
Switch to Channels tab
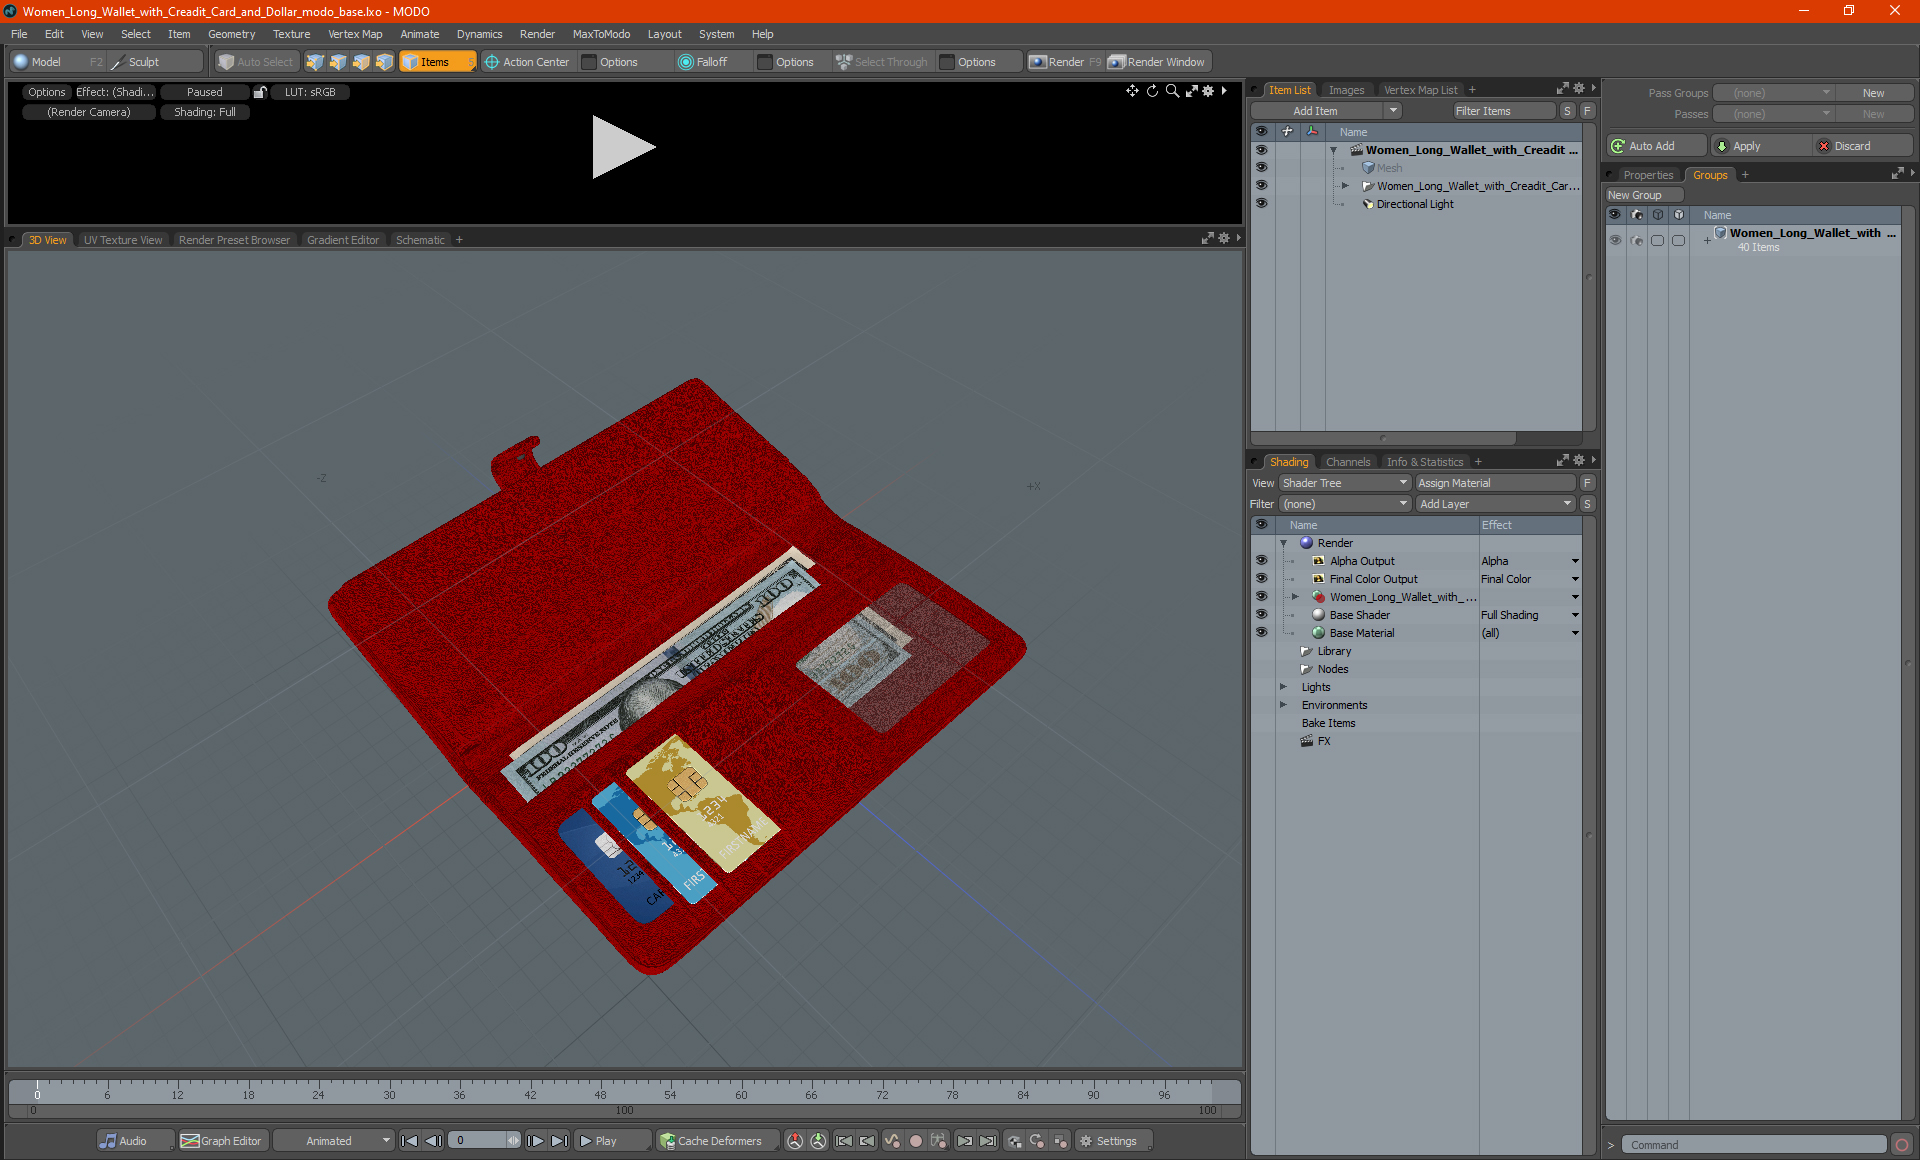point(1347,462)
